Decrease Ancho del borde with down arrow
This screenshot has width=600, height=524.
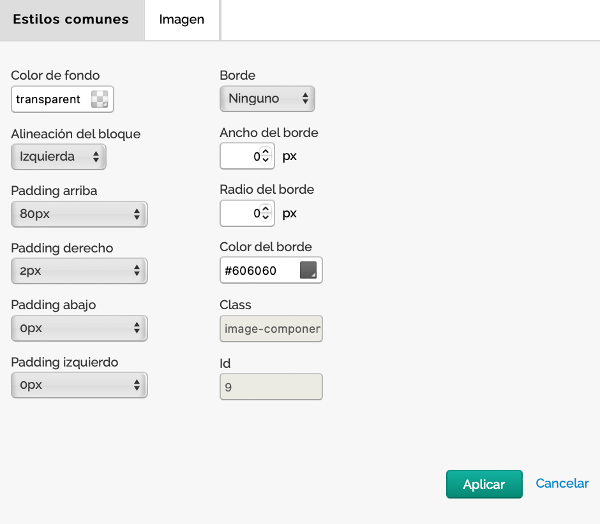[266, 161]
